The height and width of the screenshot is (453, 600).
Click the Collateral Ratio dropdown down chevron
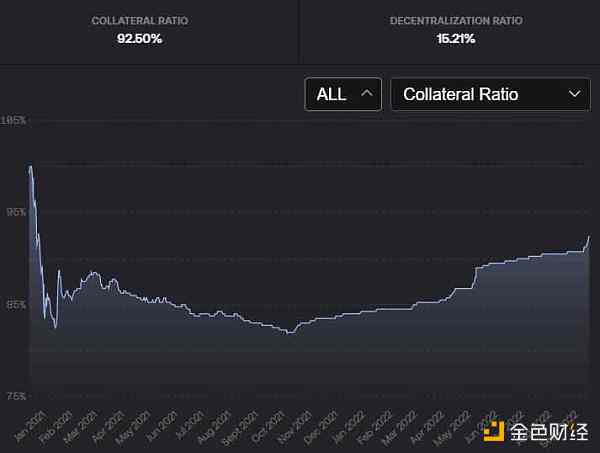[574, 94]
